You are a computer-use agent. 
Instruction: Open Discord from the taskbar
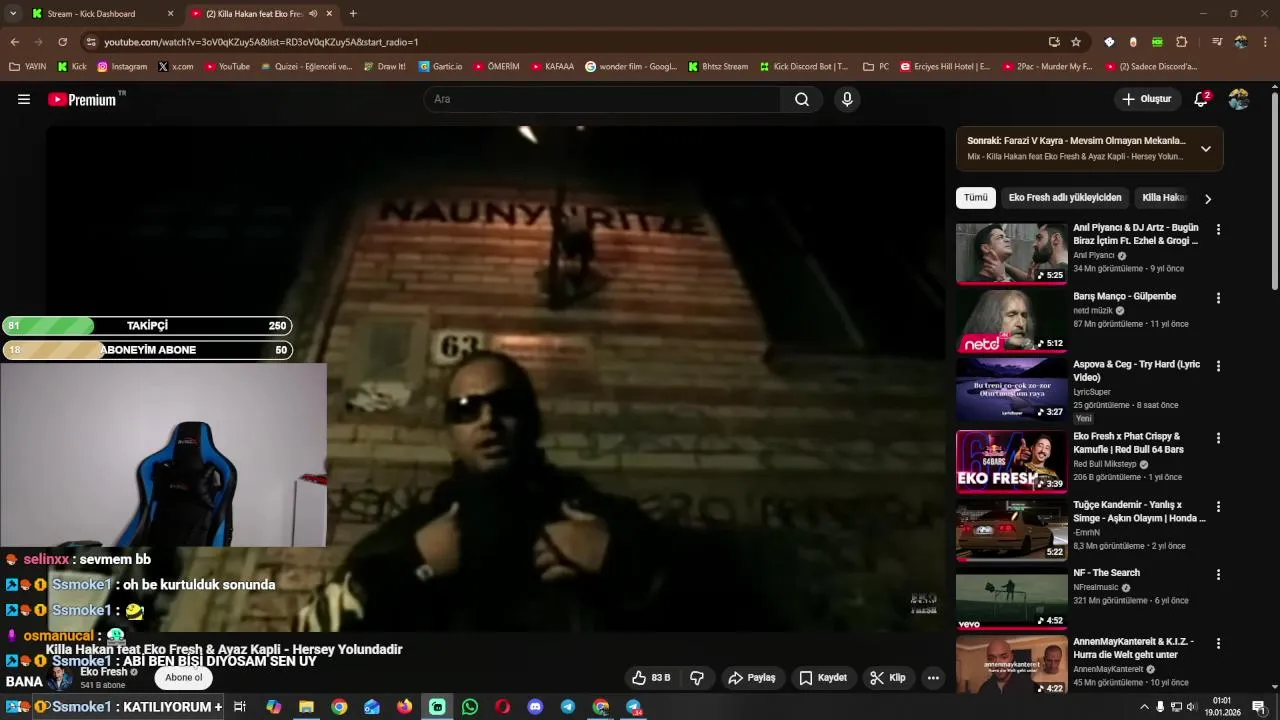point(535,707)
